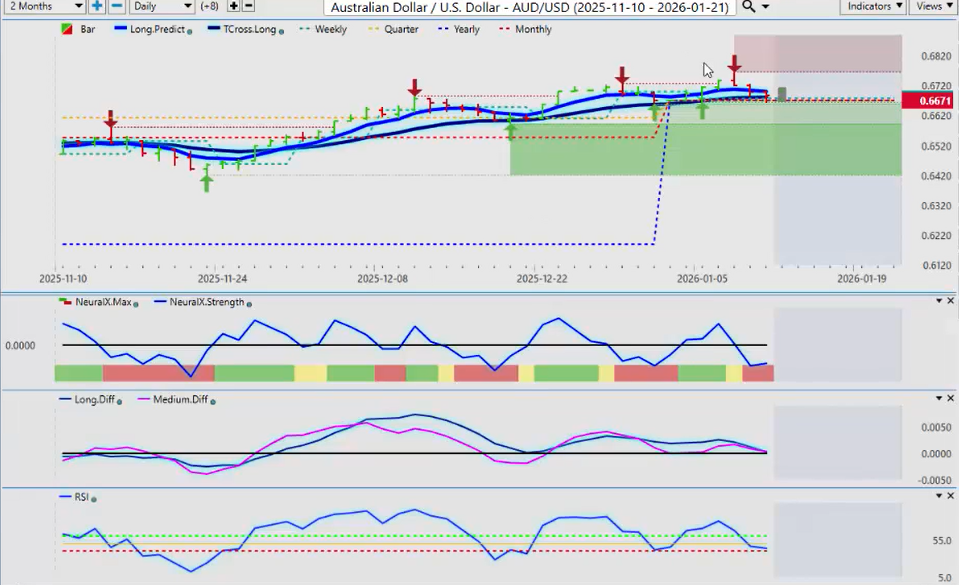Collapse the Long.Diff panel with arrow

tap(938, 399)
